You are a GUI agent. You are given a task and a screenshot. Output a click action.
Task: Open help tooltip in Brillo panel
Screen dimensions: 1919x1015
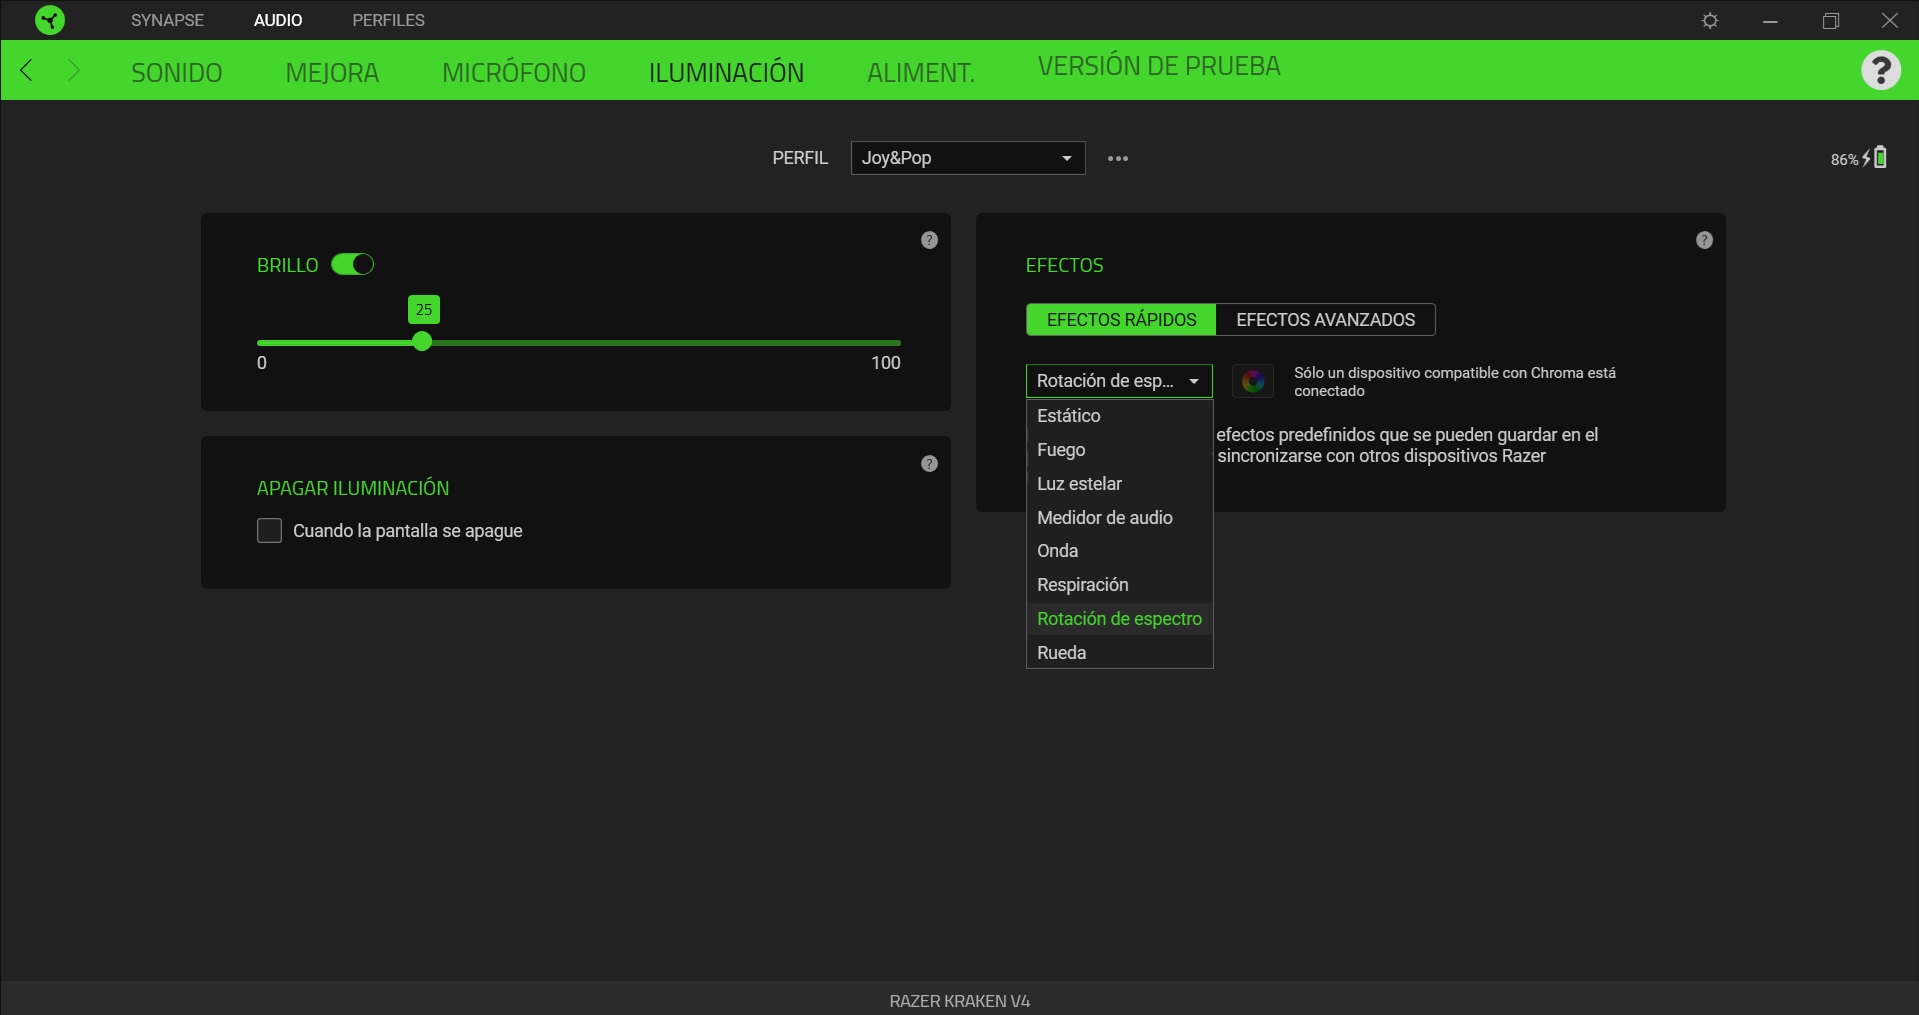pos(929,240)
